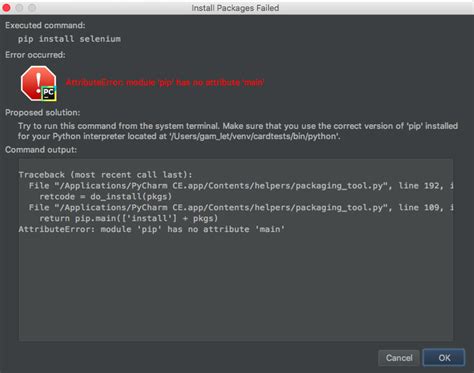Click the final AttributeError line in output
474x373 pixels.
click(152, 229)
